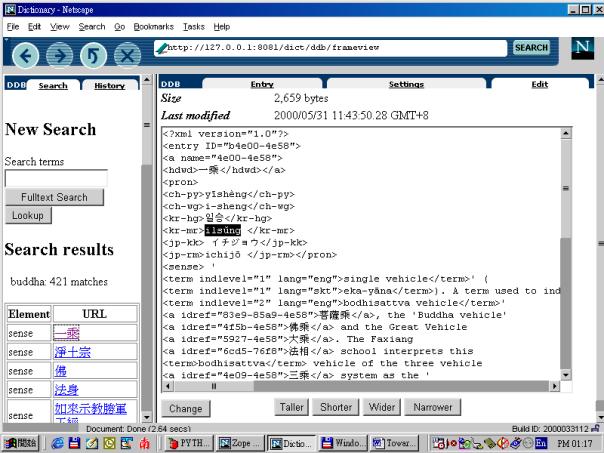Screen dimensions: 604x453
Task: Click the first system tray icon
Action: click(x=438, y=443)
